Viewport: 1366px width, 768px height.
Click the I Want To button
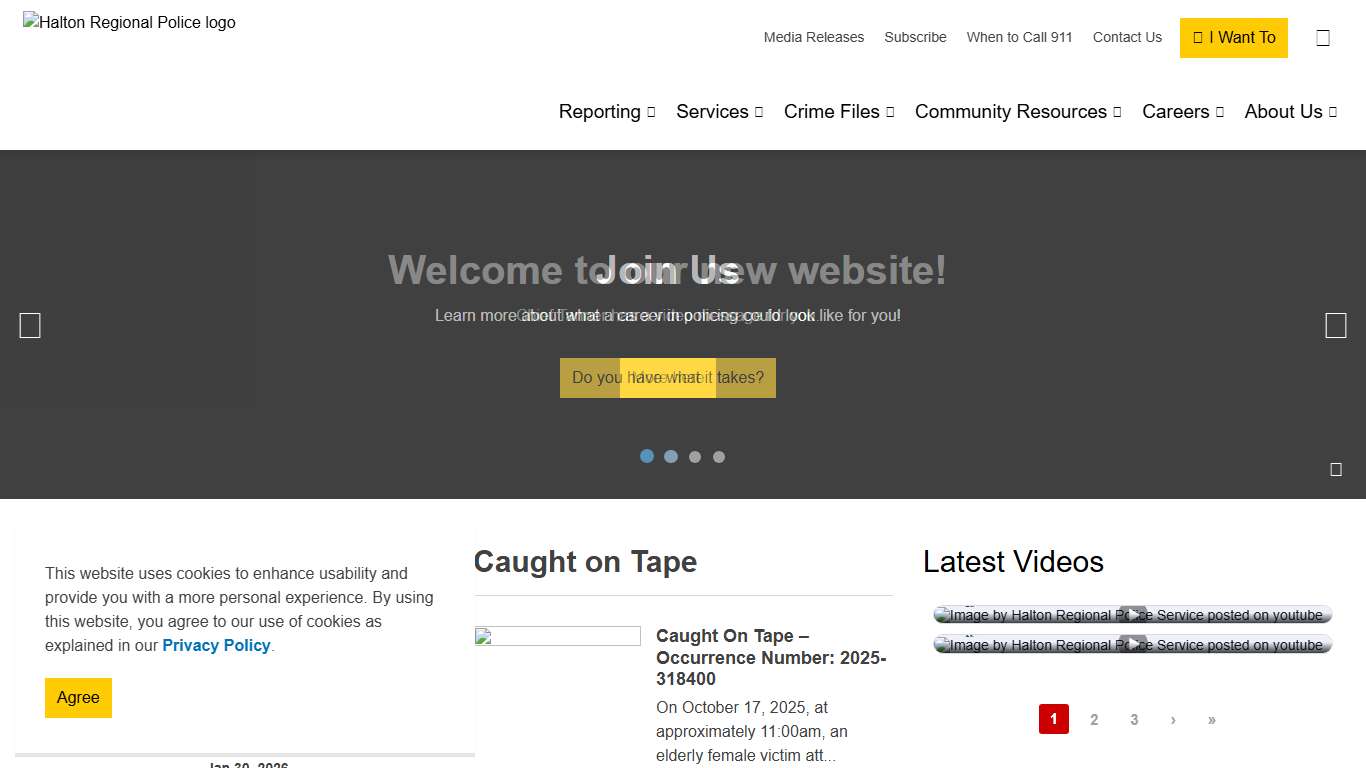point(1233,38)
